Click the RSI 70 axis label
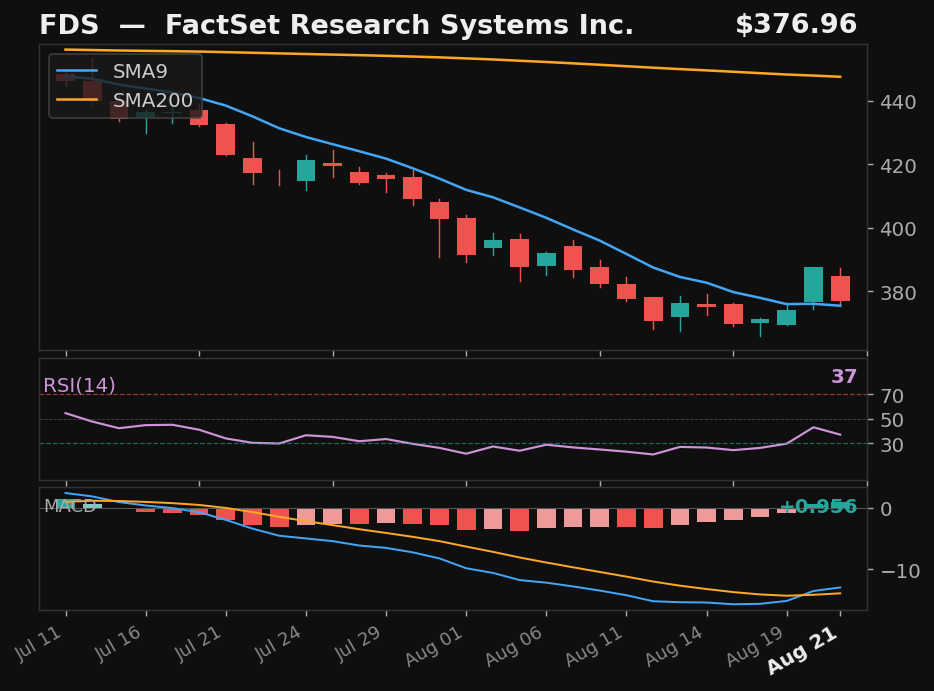934x691 pixels. coord(892,396)
